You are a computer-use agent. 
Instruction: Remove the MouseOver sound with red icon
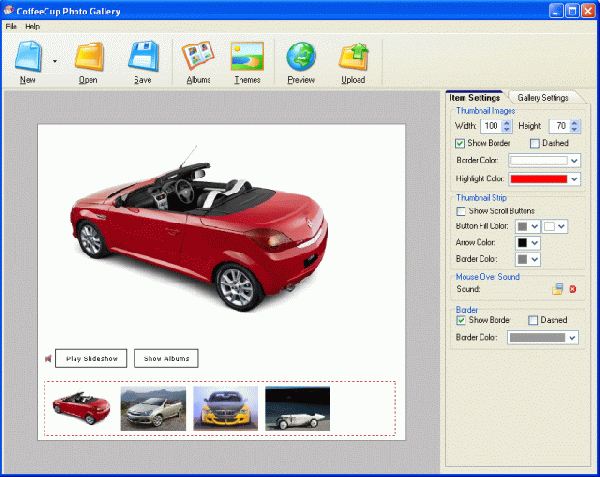[573, 289]
